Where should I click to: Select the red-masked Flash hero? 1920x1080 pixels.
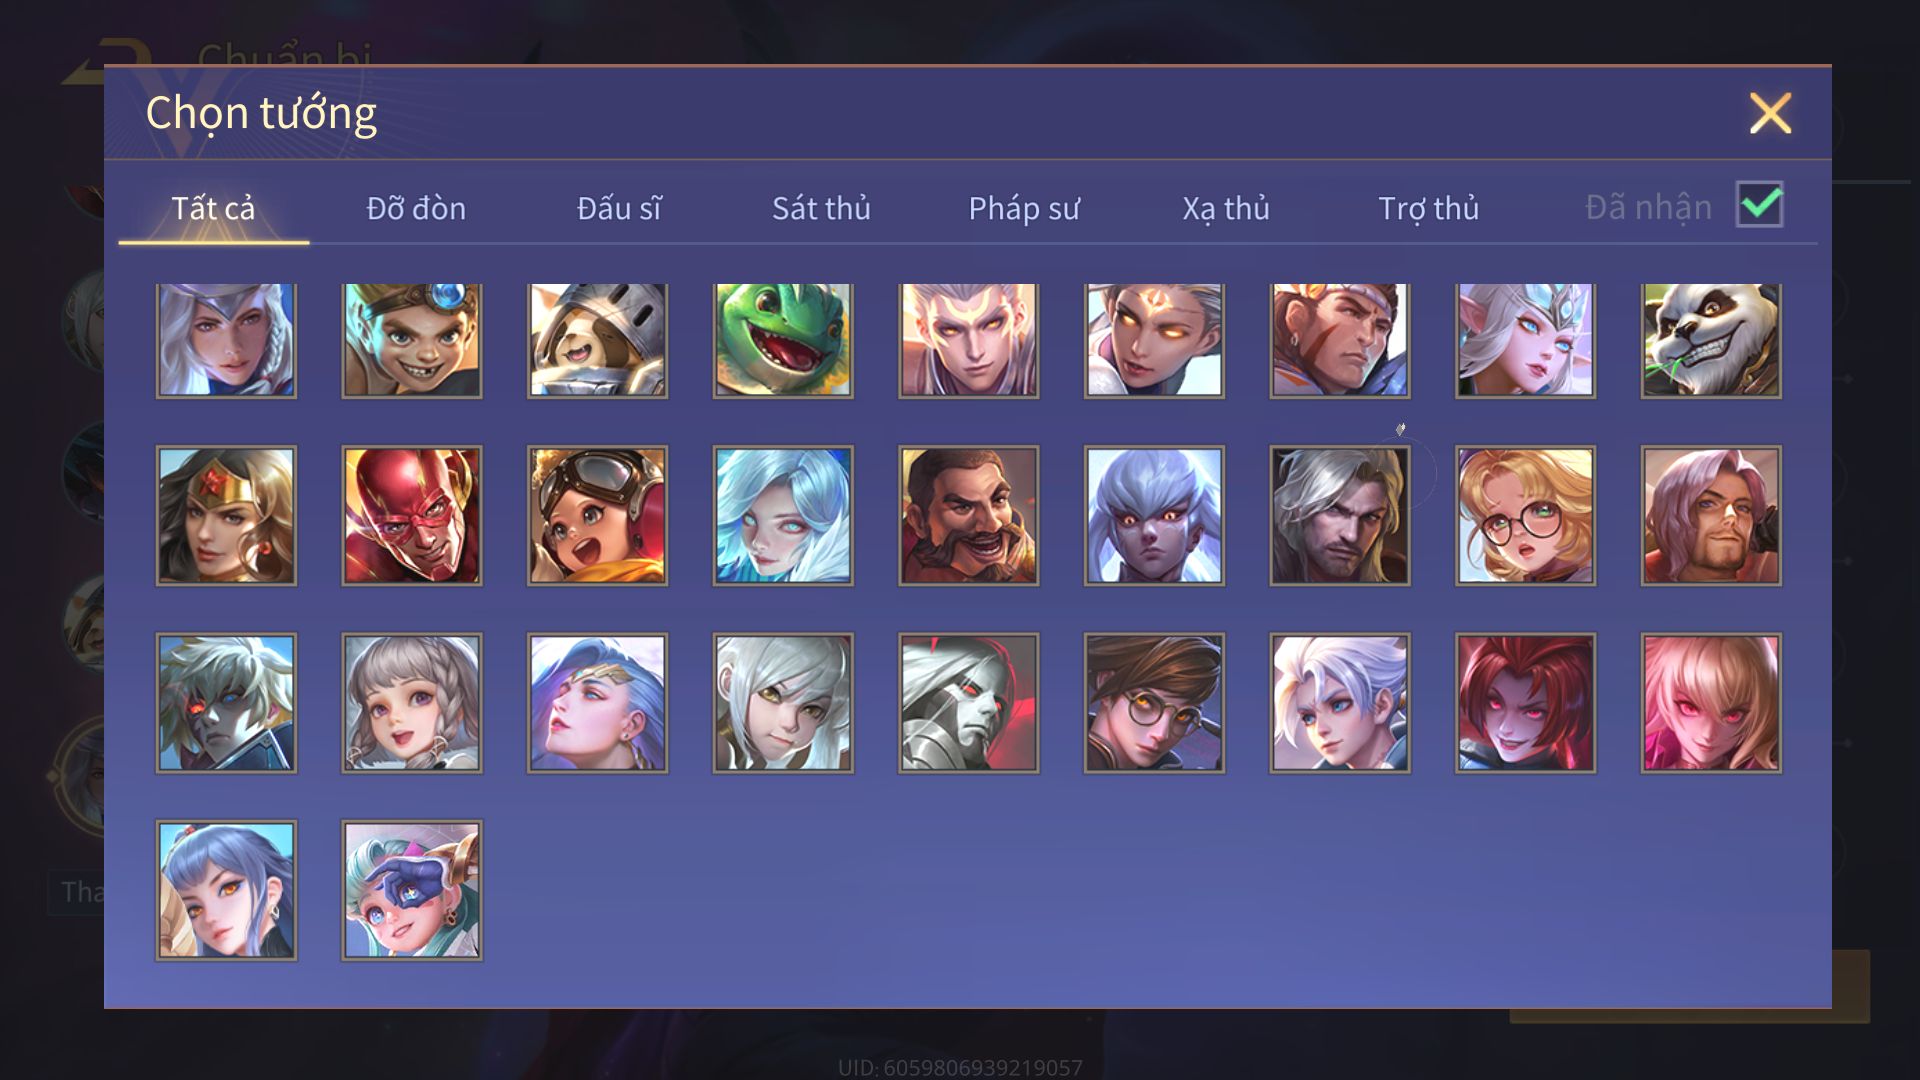[x=412, y=515]
